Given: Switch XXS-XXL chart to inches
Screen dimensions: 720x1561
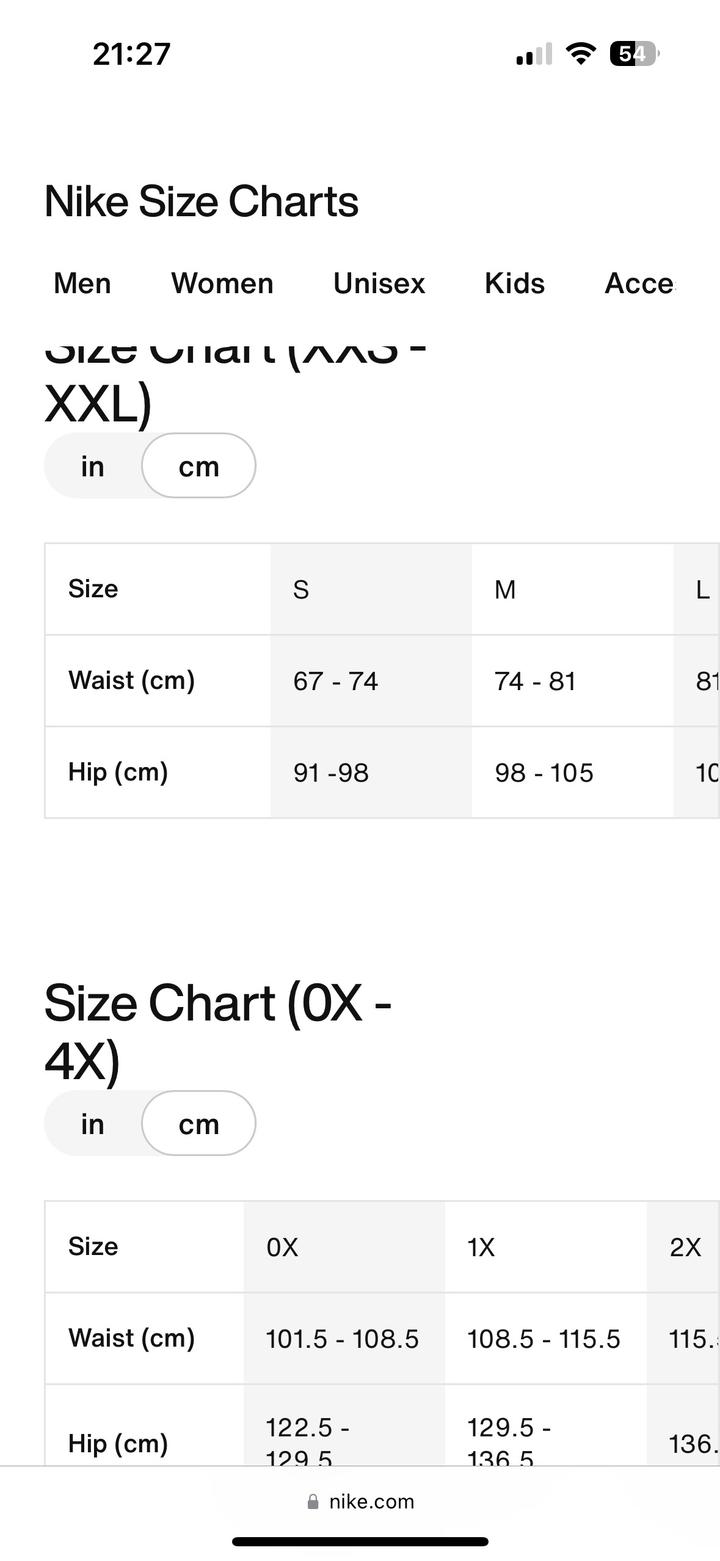Looking at the screenshot, I should coord(93,466).
